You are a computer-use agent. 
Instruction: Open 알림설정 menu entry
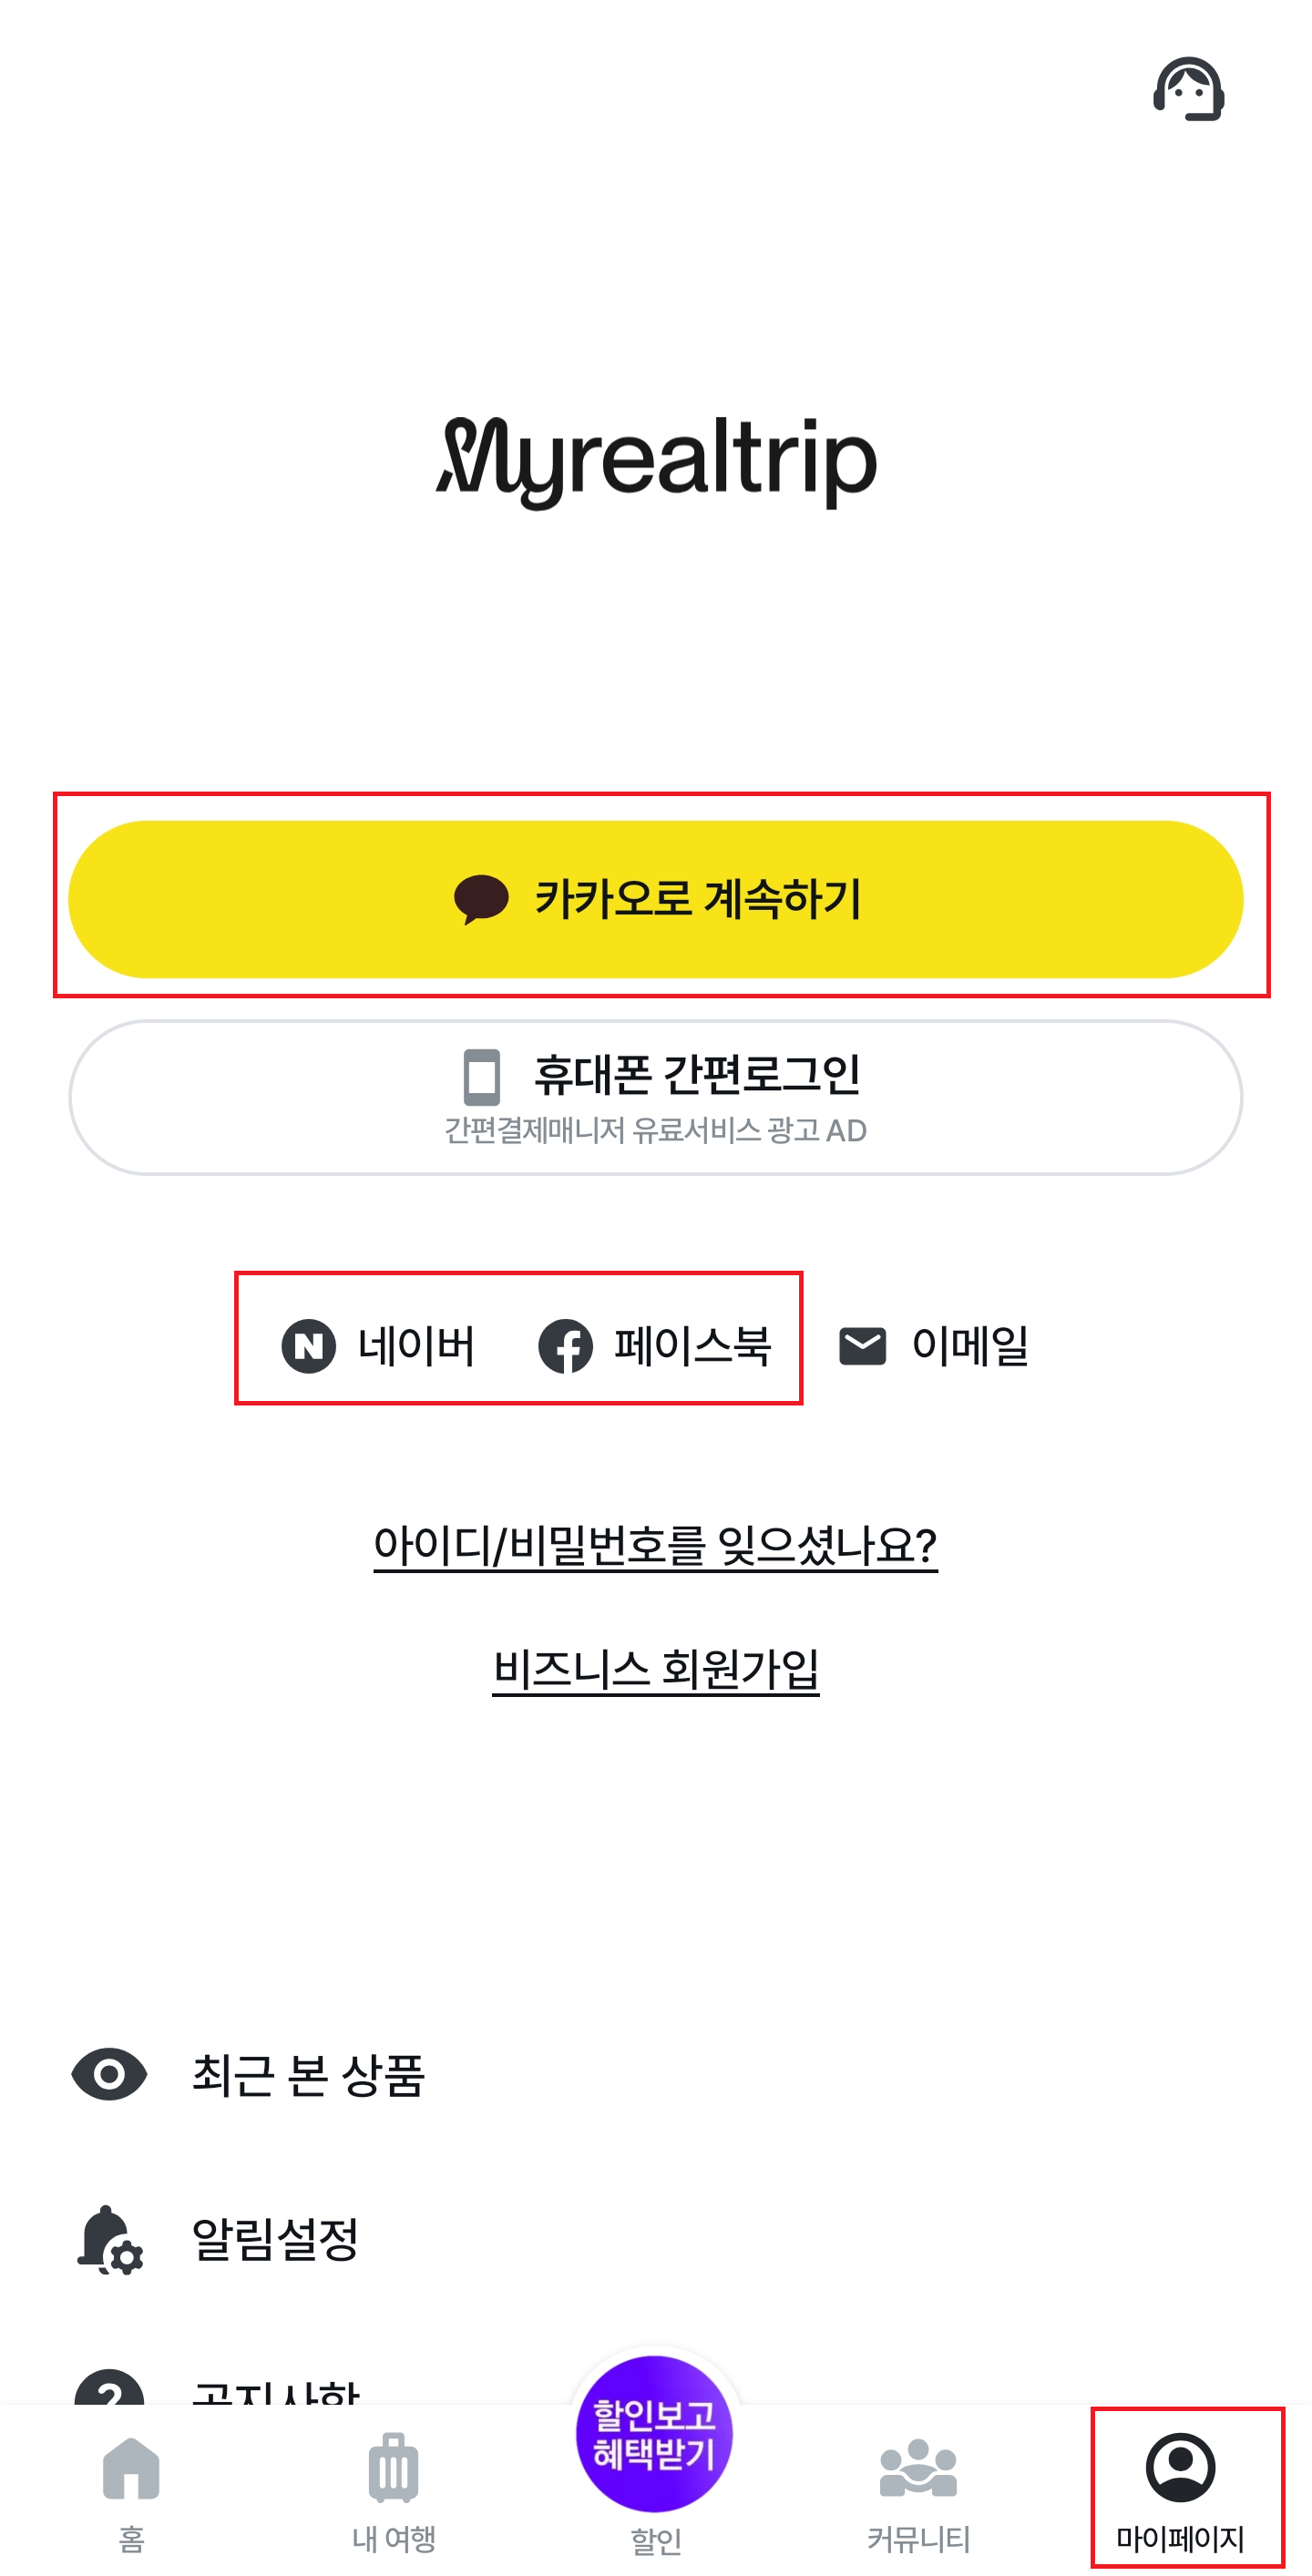(x=275, y=2240)
